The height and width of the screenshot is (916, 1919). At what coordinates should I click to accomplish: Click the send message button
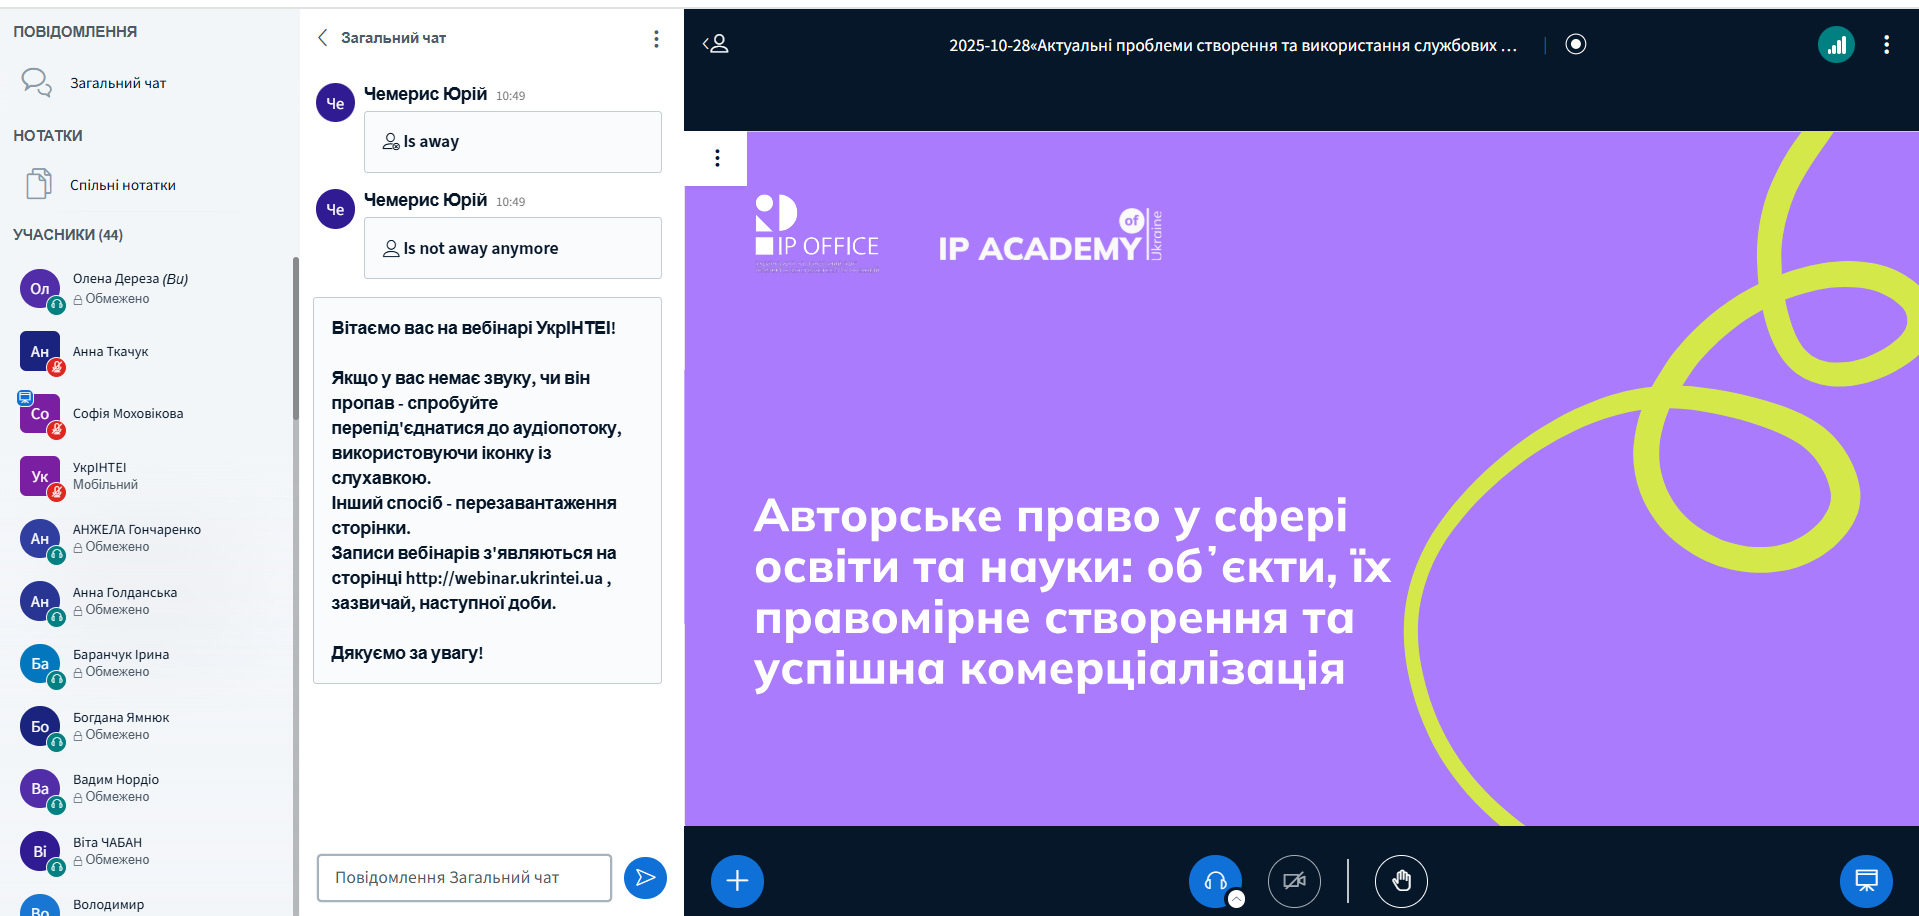[645, 878]
